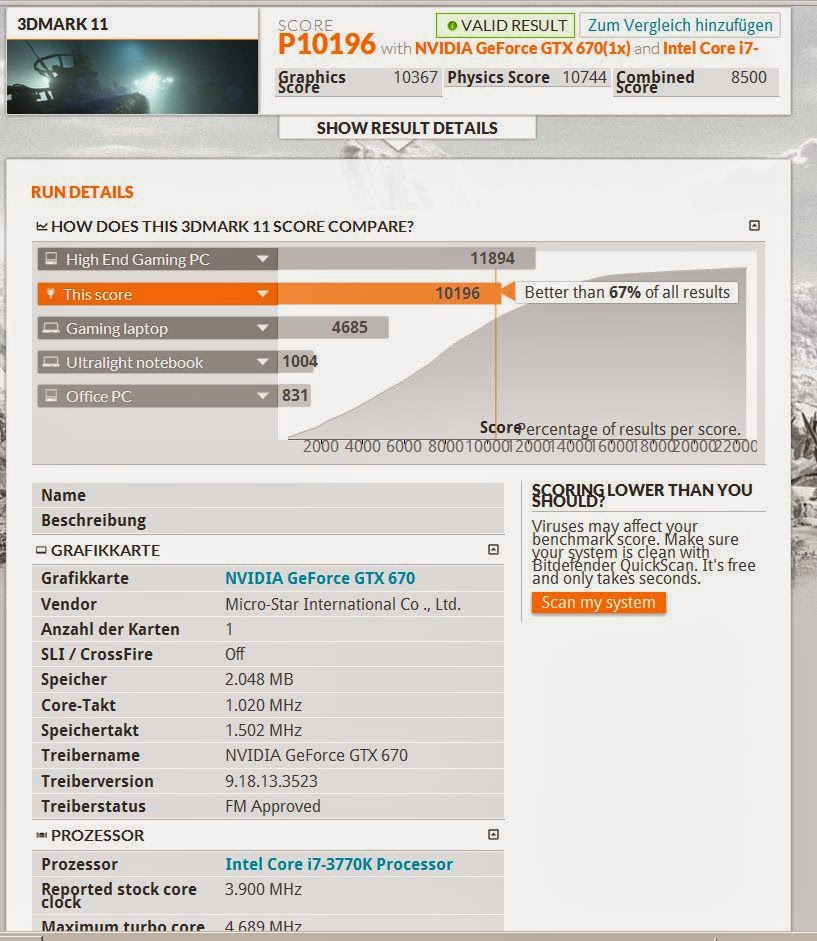Image resolution: width=817 pixels, height=941 pixels.
Task: Open the Ultralight notebook dropdown arrow
Action: 262,362
